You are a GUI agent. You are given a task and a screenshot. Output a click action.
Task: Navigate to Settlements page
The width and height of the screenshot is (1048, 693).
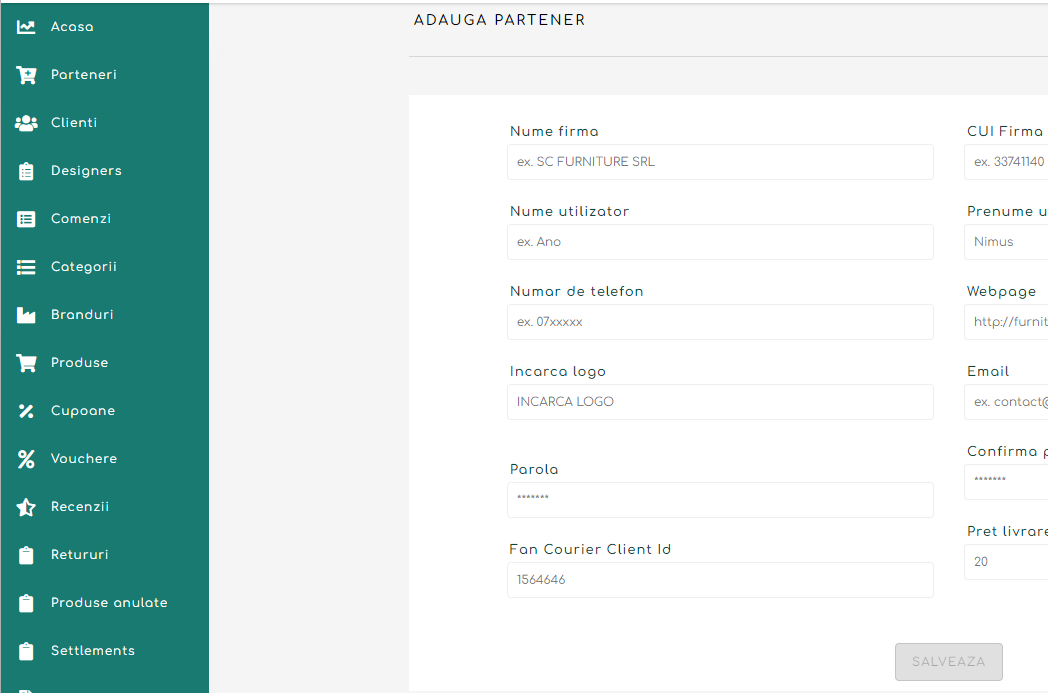[x=93, y=651]
